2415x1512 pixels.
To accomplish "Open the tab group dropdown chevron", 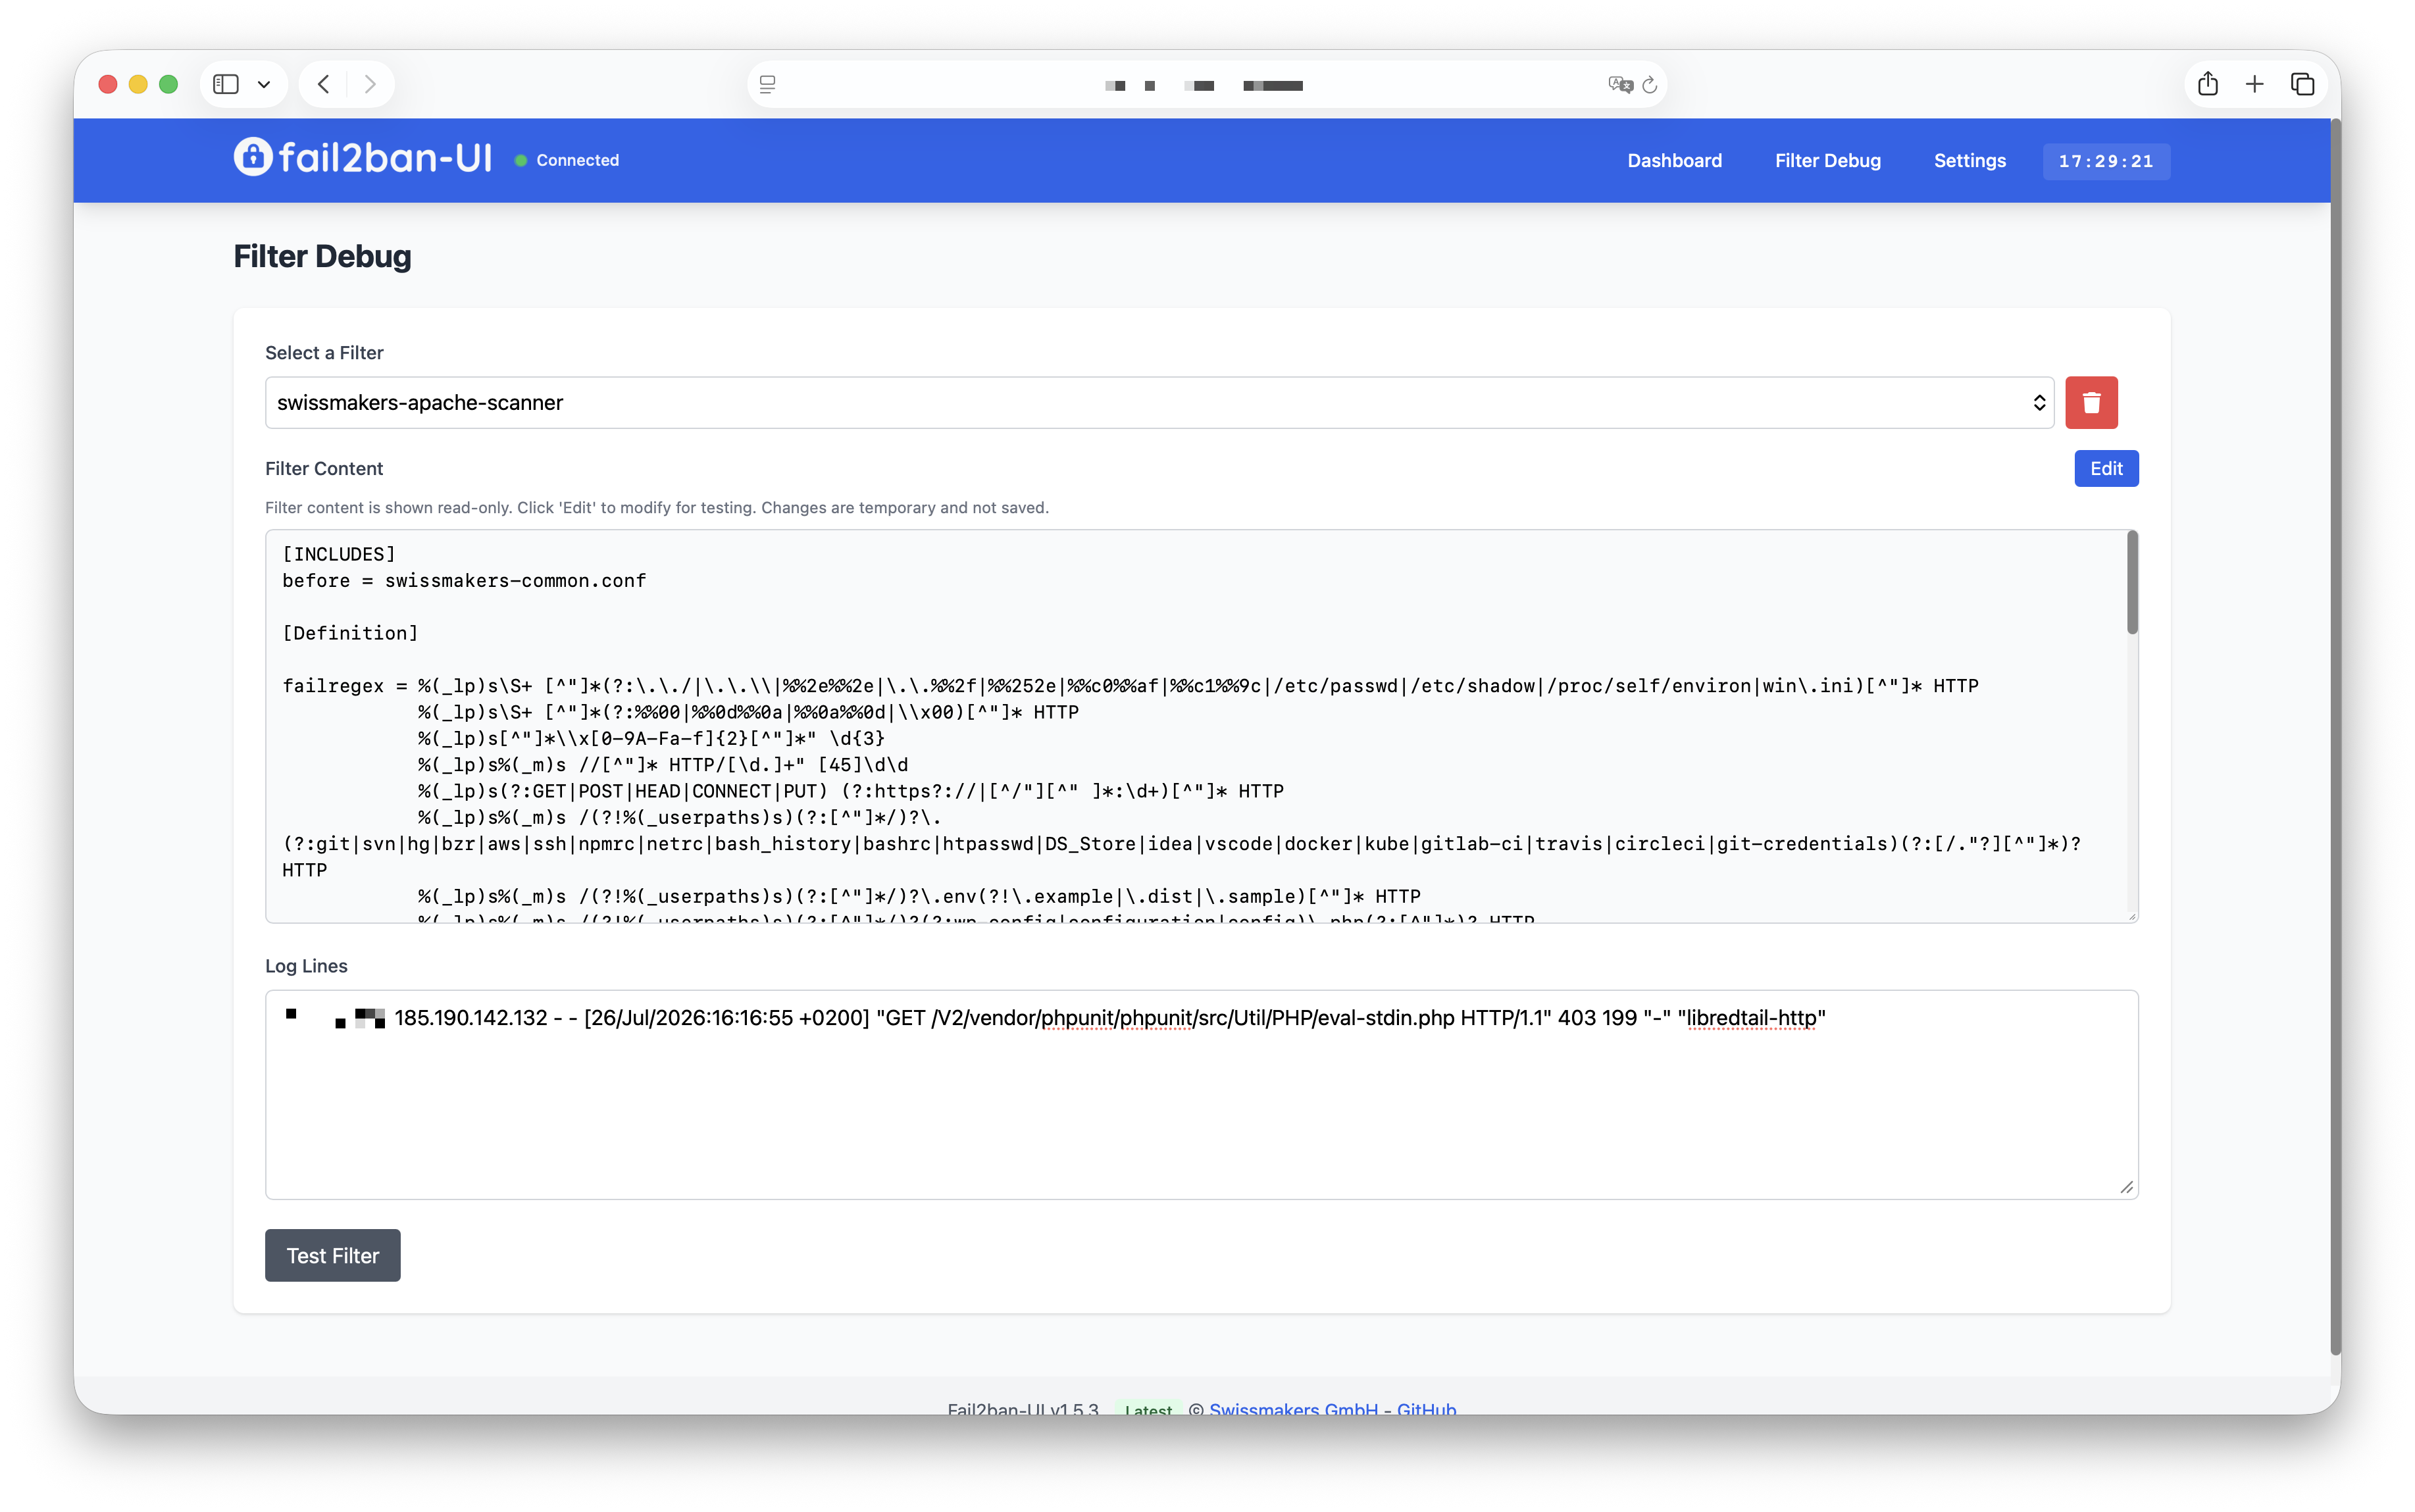I will (264, 84).
